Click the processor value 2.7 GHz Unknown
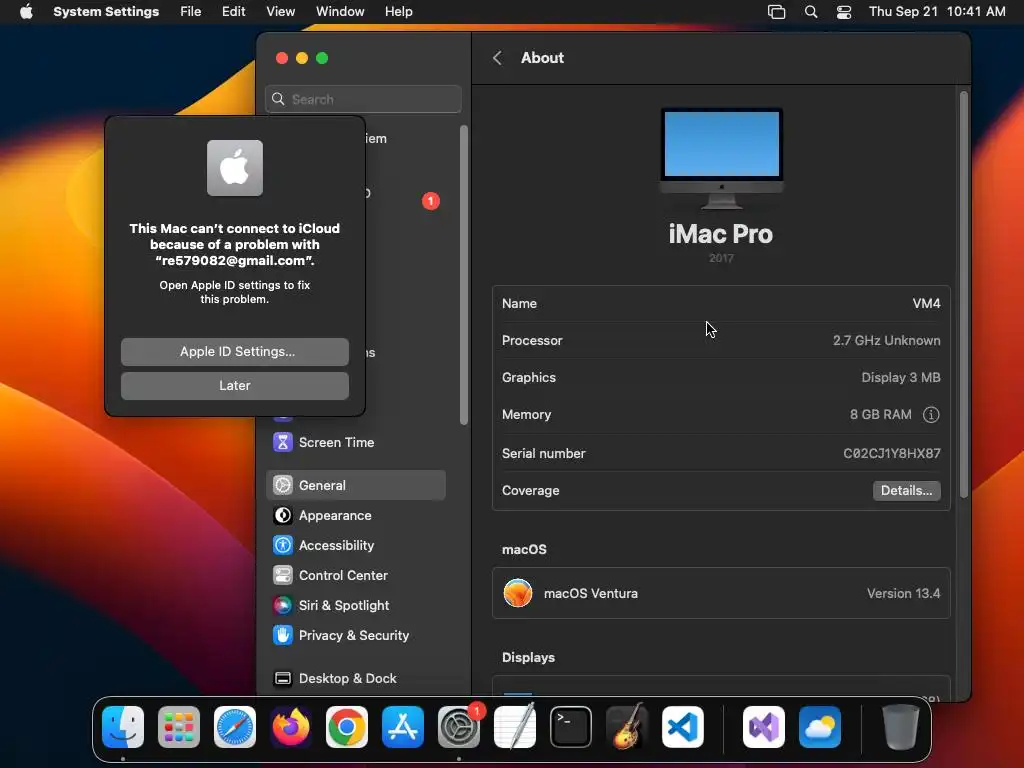 click(x=886, y=340)
